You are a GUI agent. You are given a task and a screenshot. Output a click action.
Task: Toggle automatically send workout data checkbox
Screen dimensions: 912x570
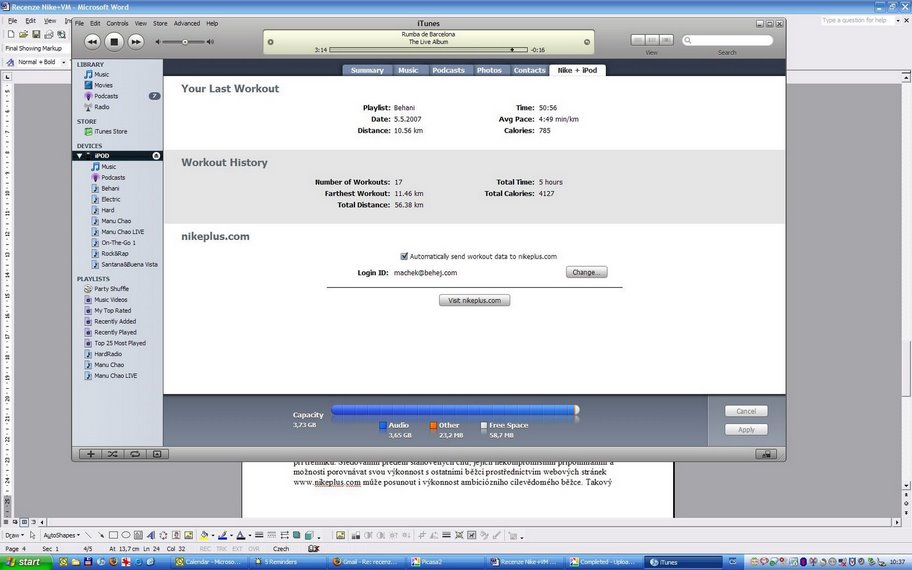pyautogui.click(x=404, y=256)
